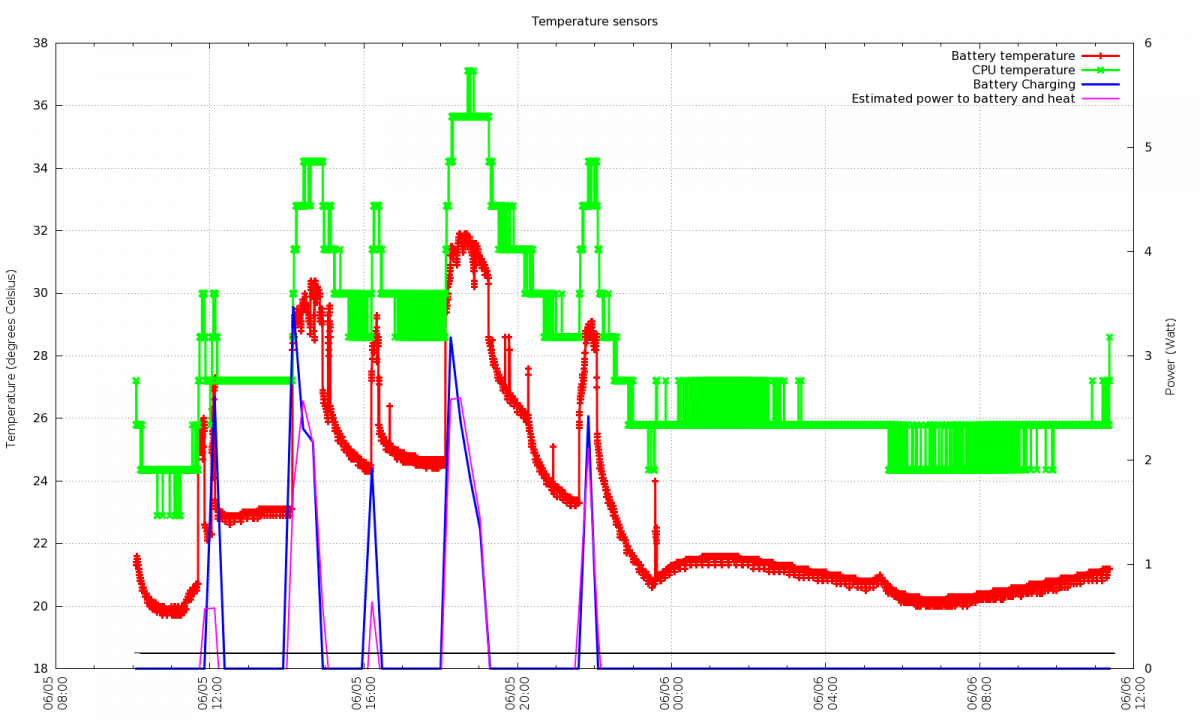
Task: Click the '38' tick on the temperature axis
Action: pos(40,43)
